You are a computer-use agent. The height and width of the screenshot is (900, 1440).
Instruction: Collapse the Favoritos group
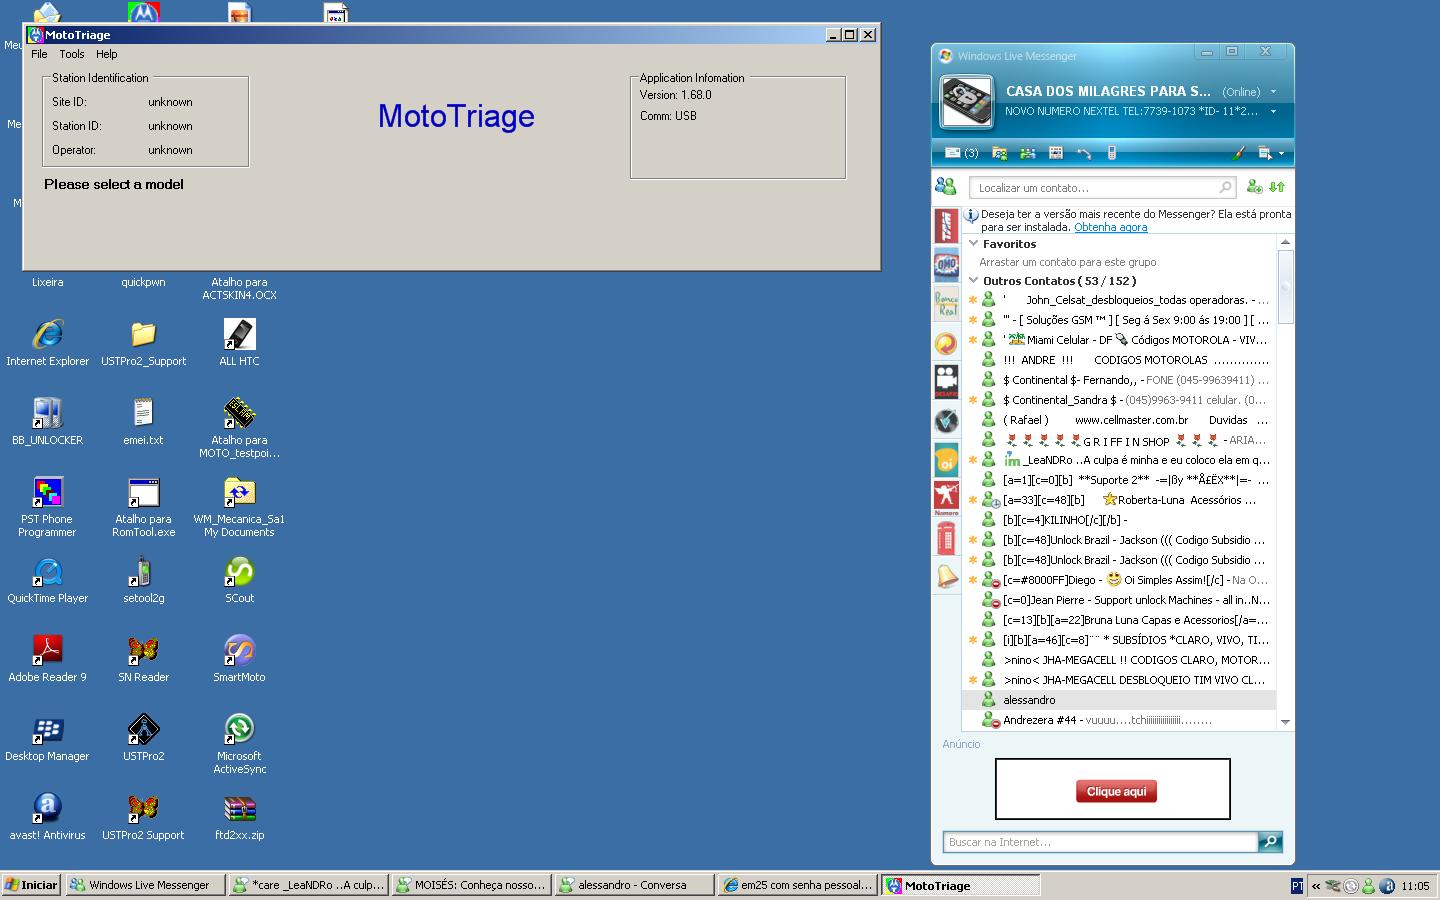(x=973, y=243)
